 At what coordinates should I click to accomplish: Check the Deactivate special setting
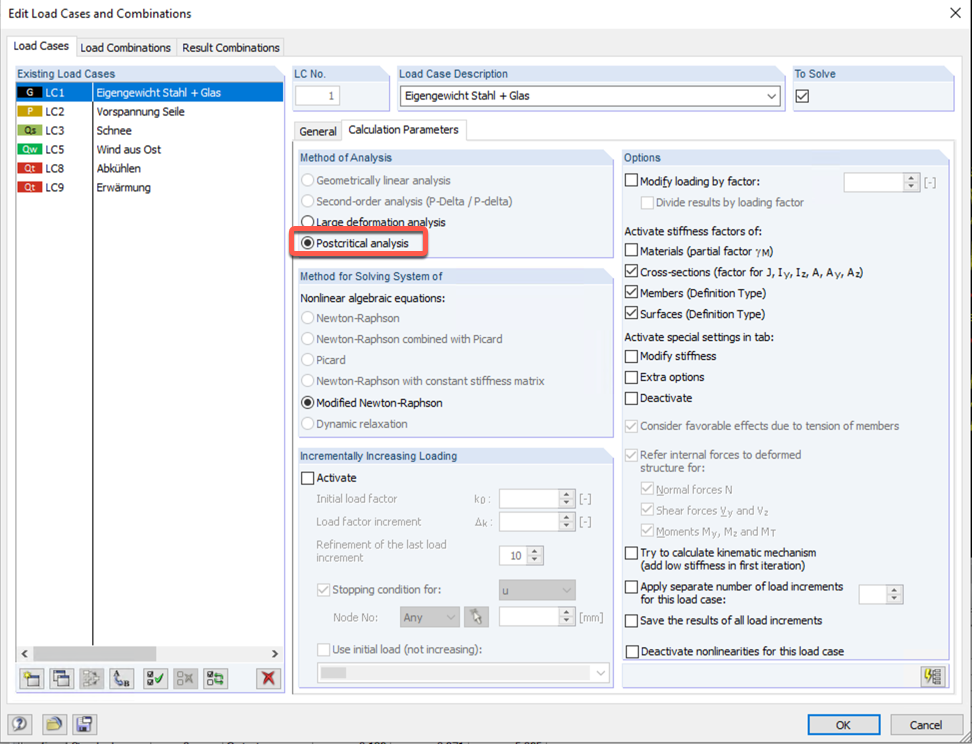(631, 398)
